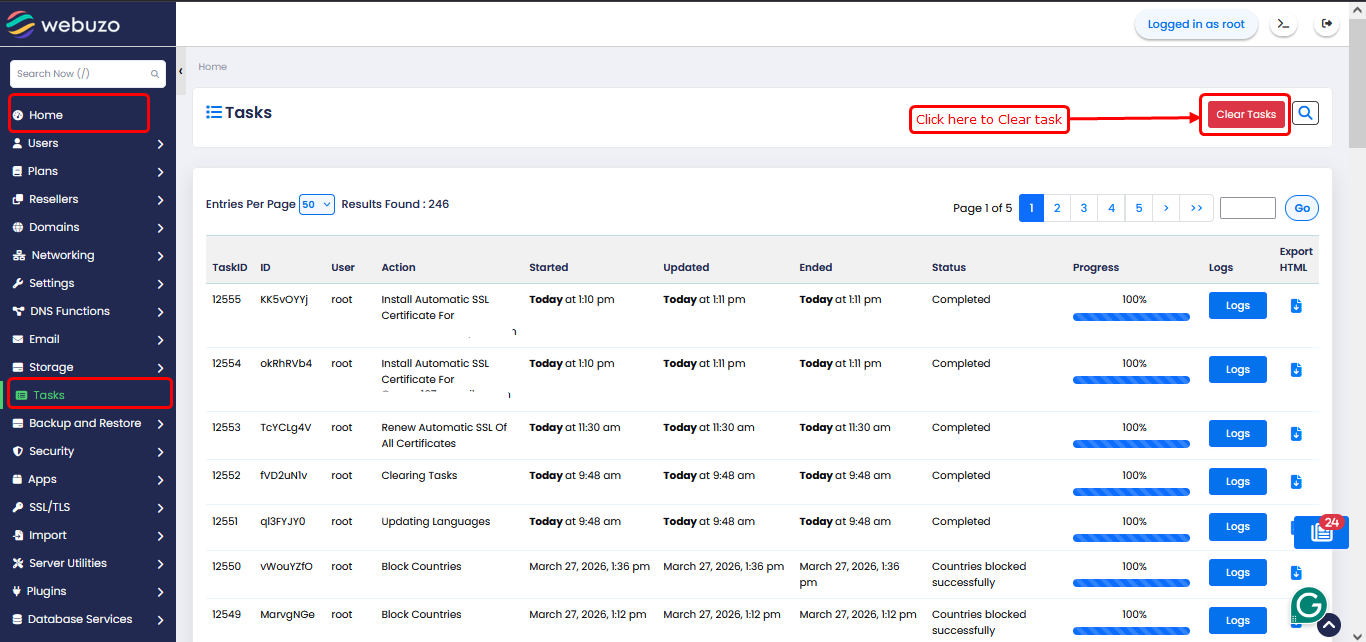Expand the Users sidebar menu

point(88,143)
